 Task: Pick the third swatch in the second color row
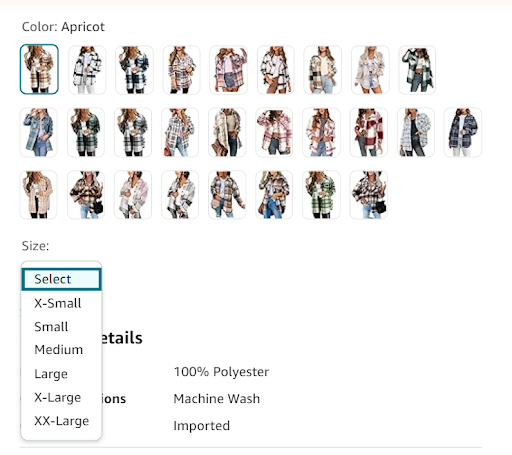tap(133, 132)
